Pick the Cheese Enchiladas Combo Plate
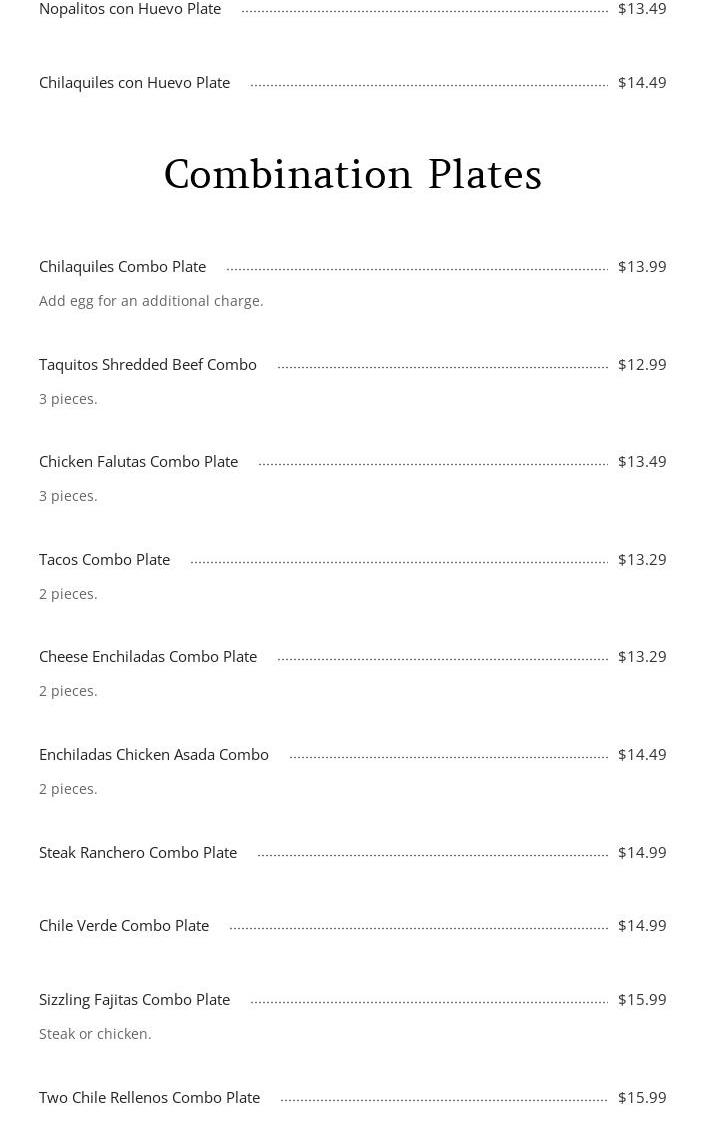This screenshot has height=1142, width=705. click(147, 657)
